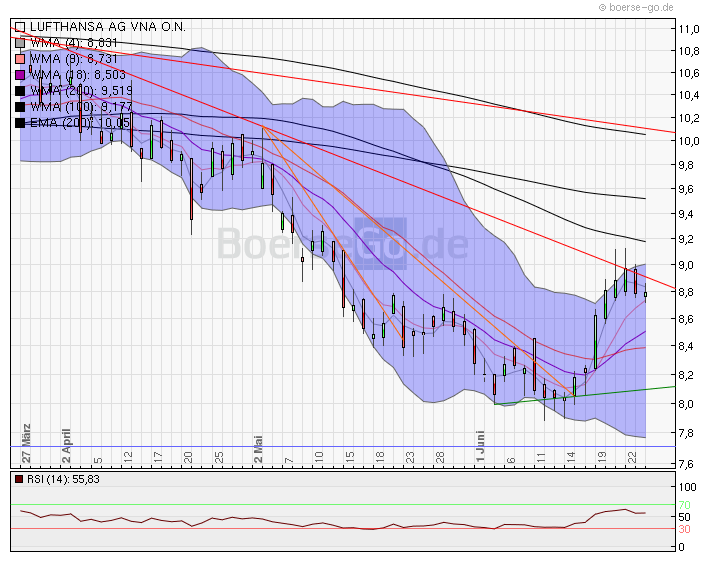
Task: Click the pink WMA (8) legend swatch
Action: 20,59
